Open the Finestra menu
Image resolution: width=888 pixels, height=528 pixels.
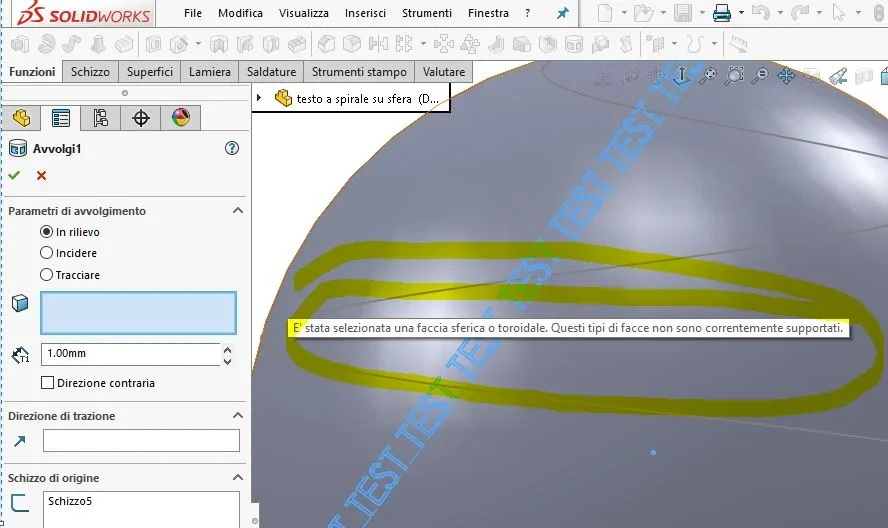click(488, 13)
